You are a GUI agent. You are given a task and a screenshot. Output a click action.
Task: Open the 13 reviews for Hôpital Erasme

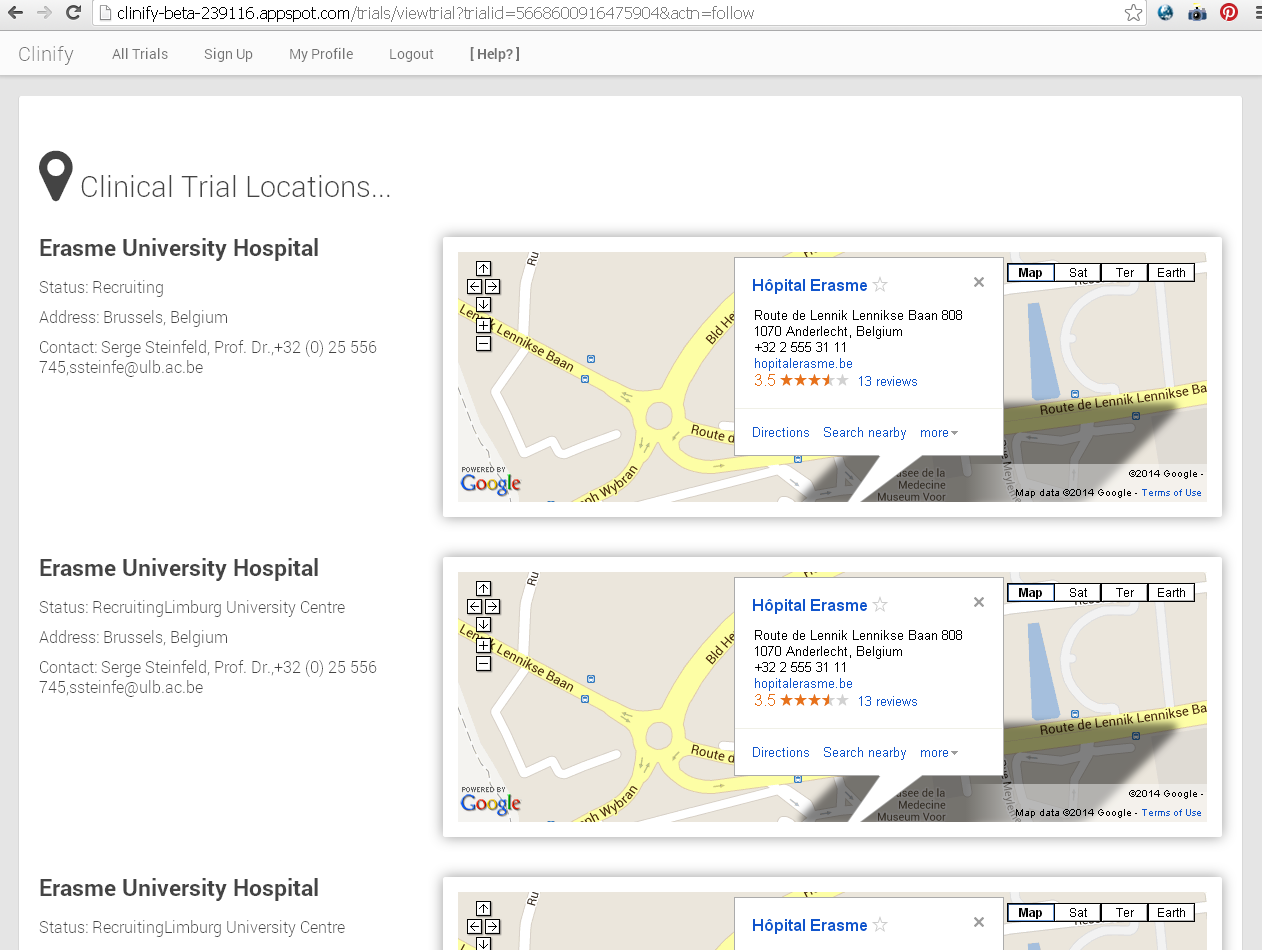pyautogui.click(x=886, y=381)
